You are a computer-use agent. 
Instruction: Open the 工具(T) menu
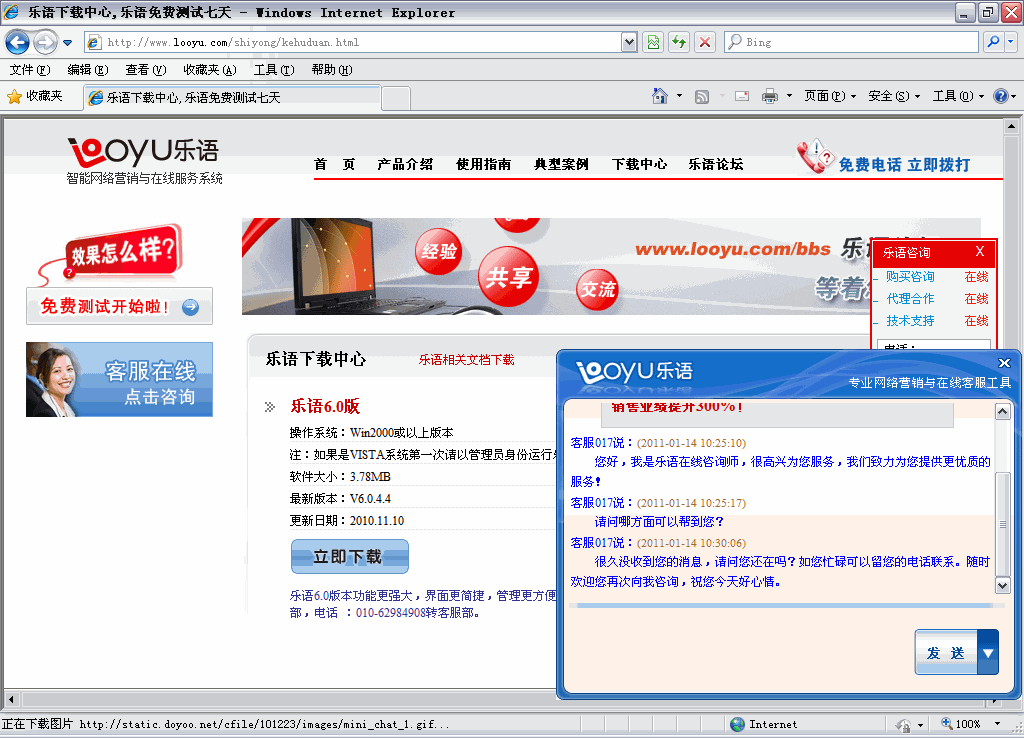click(274, 70)
